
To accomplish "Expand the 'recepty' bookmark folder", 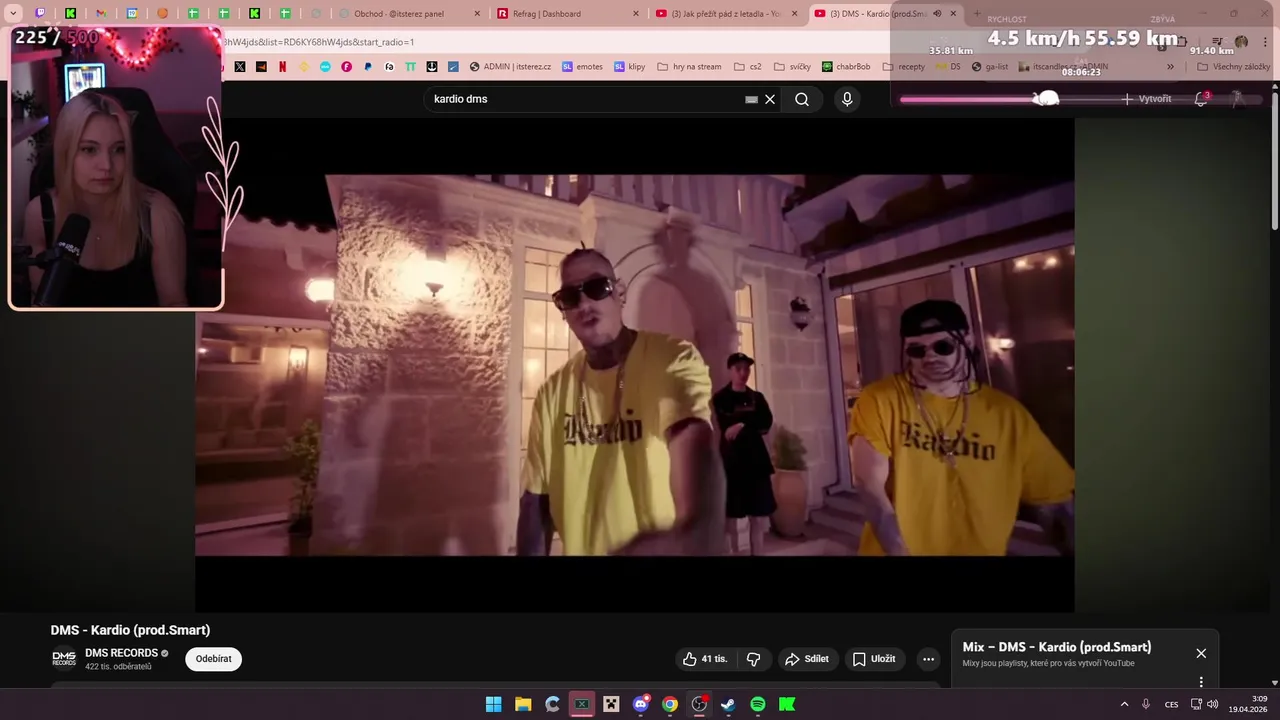I will coord(904,67).
